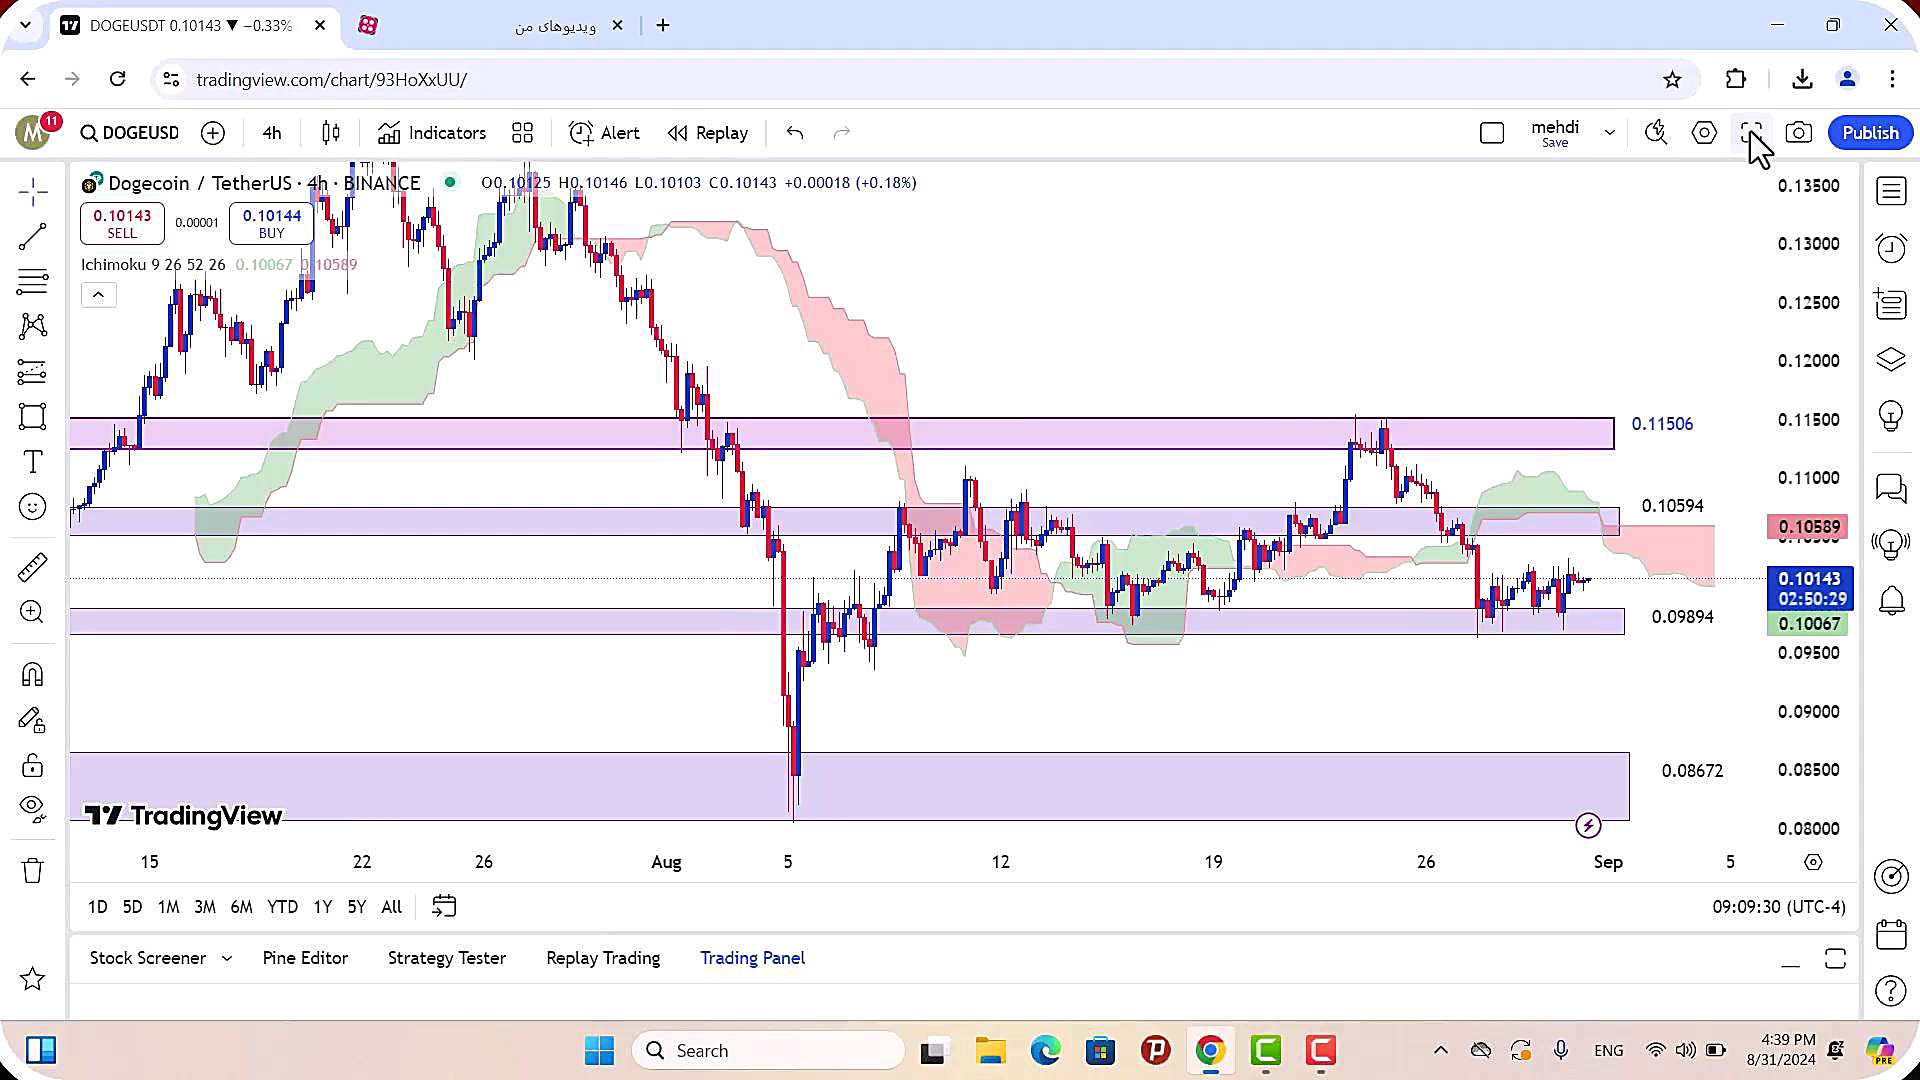Viewport: 1920px width, 1080px height.
Task: Open the candle chart style dropdown
Action: pos(331,133)
